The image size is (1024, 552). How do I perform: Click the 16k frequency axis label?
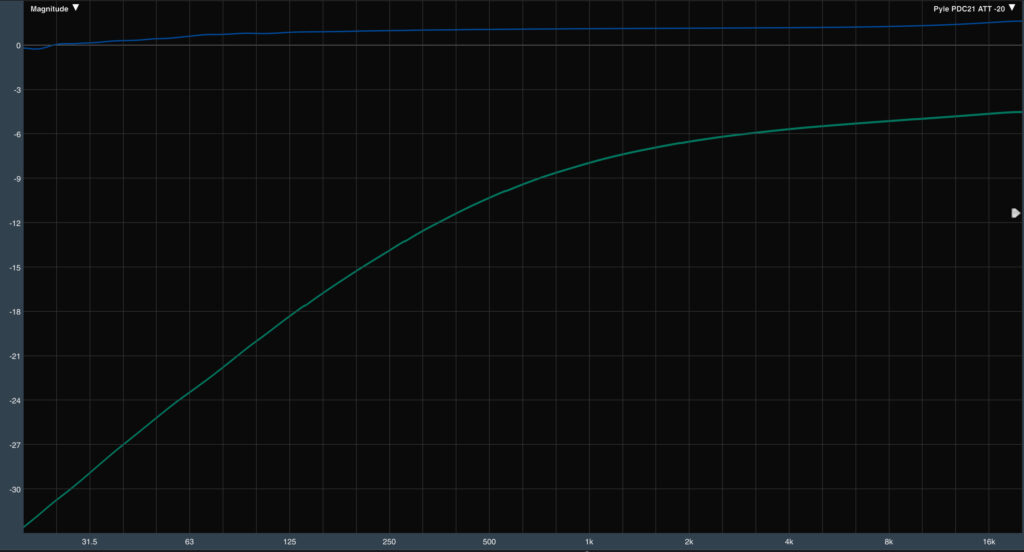click(989, 542)
